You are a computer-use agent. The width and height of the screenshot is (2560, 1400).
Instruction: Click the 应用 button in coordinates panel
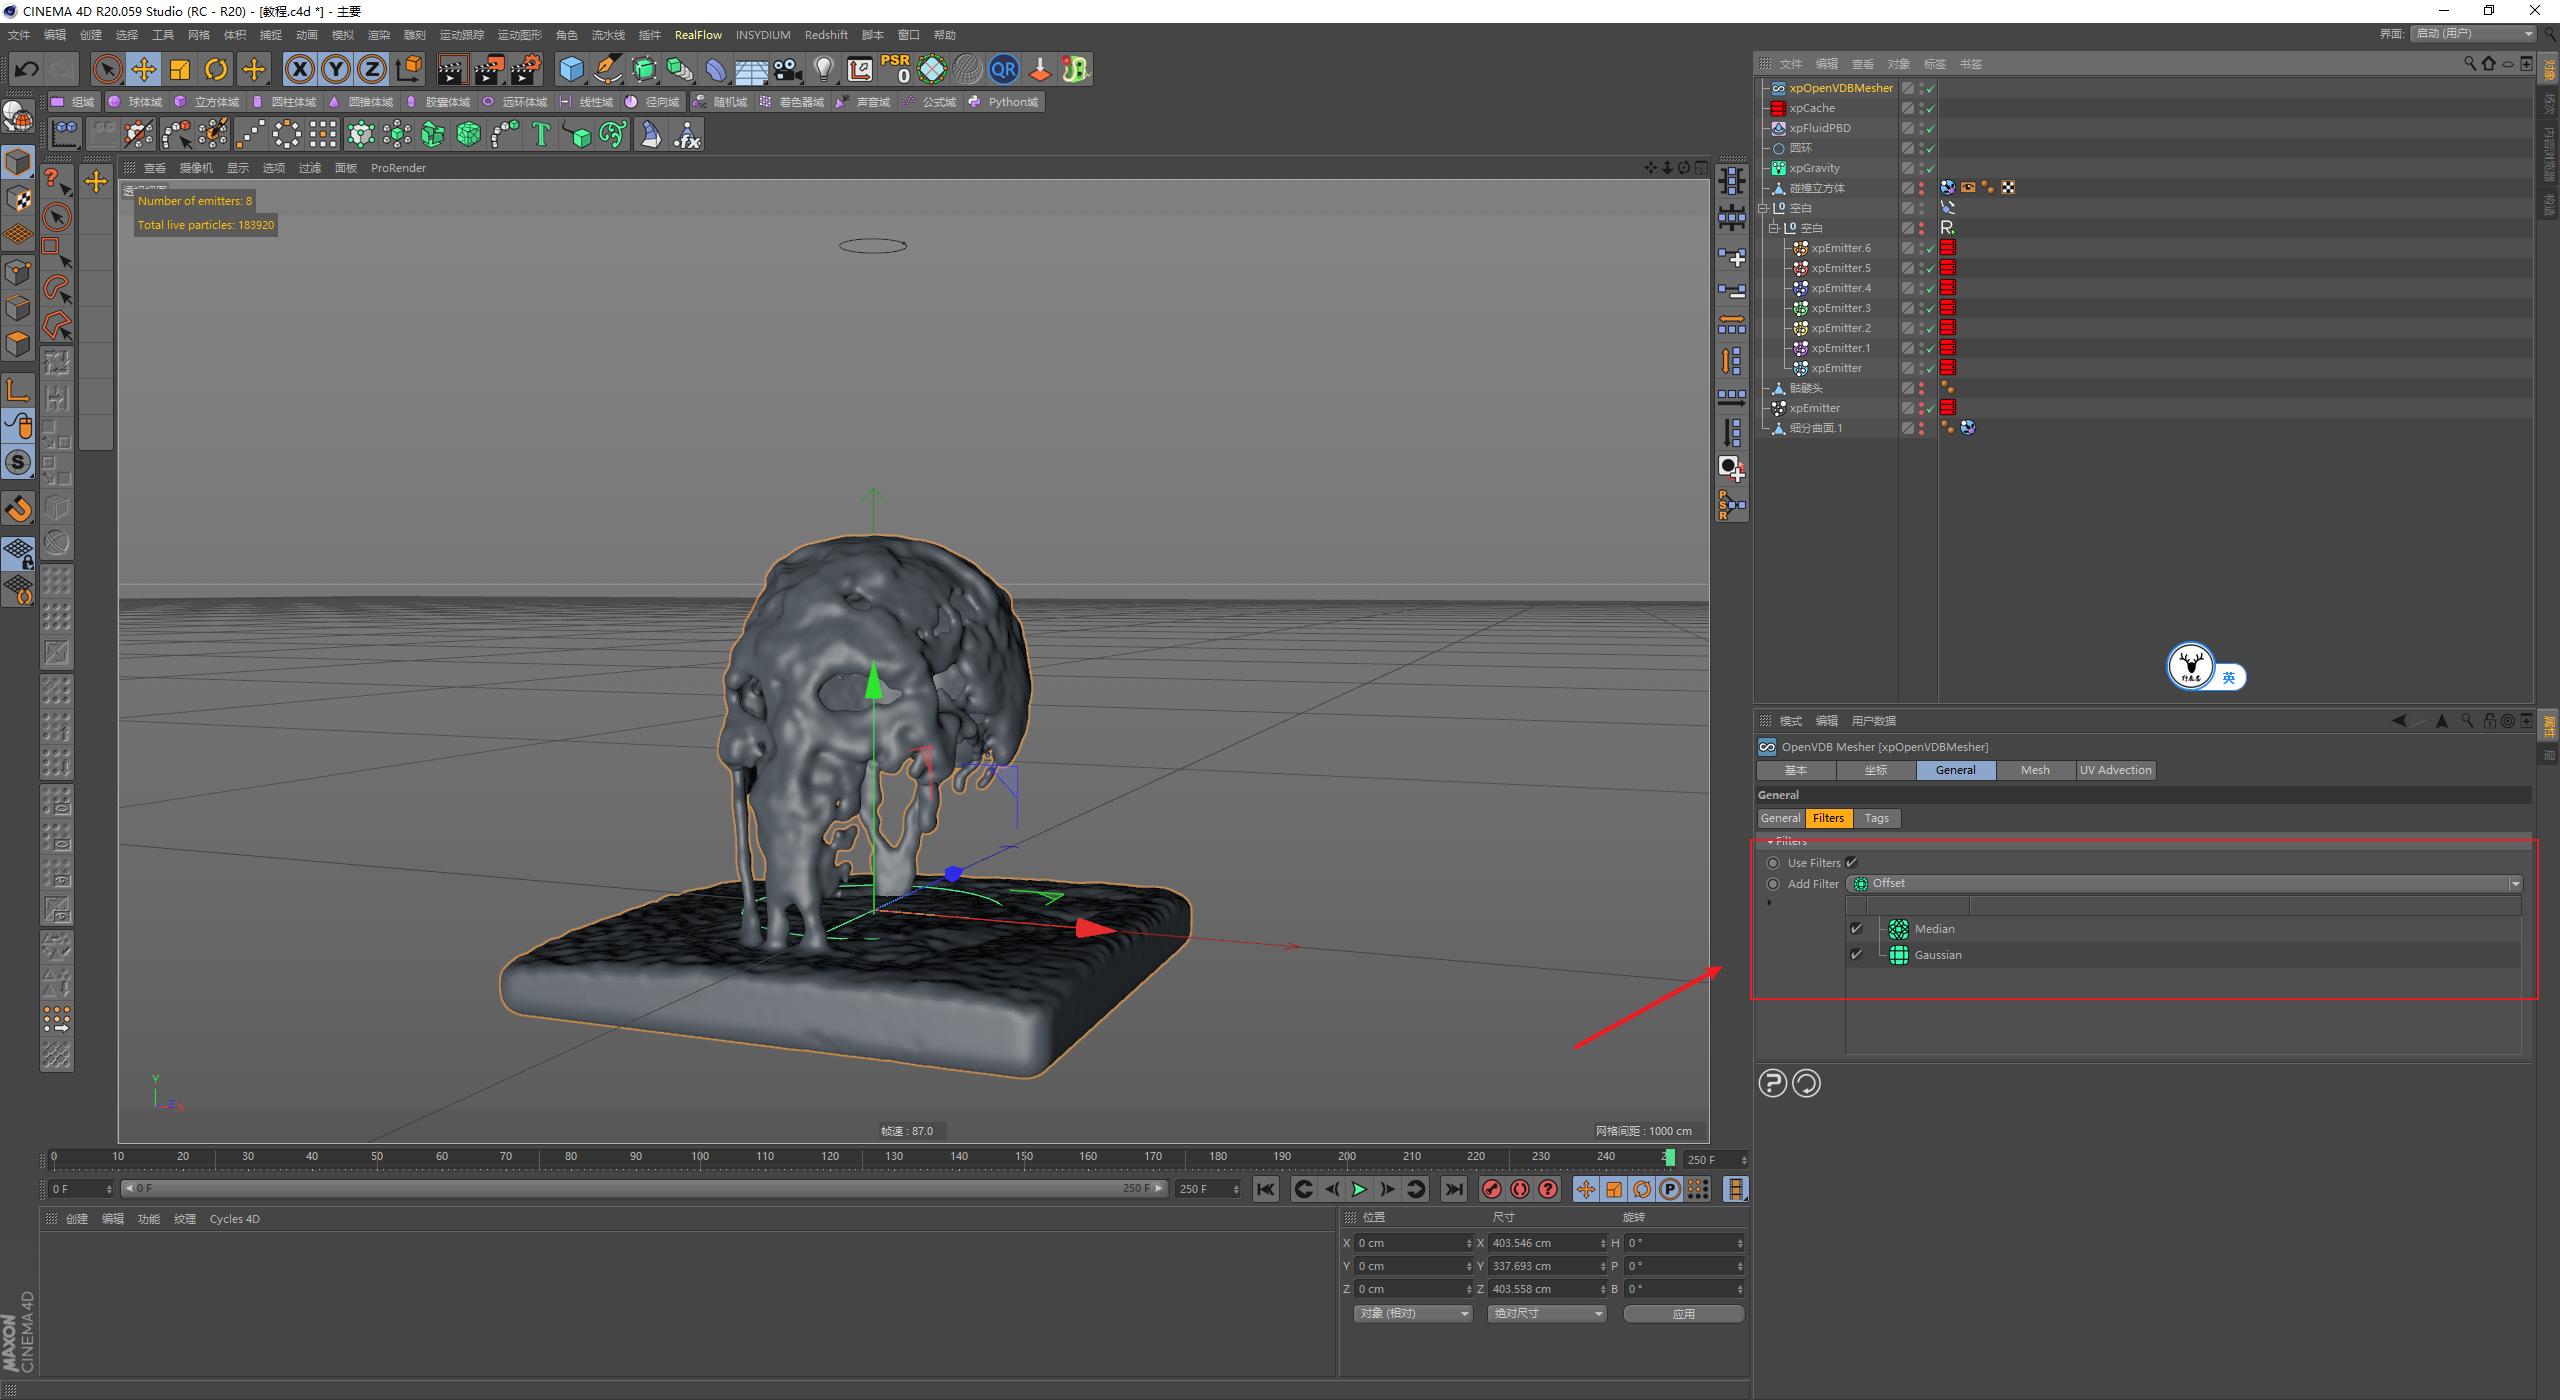tap(1684, 1313)
